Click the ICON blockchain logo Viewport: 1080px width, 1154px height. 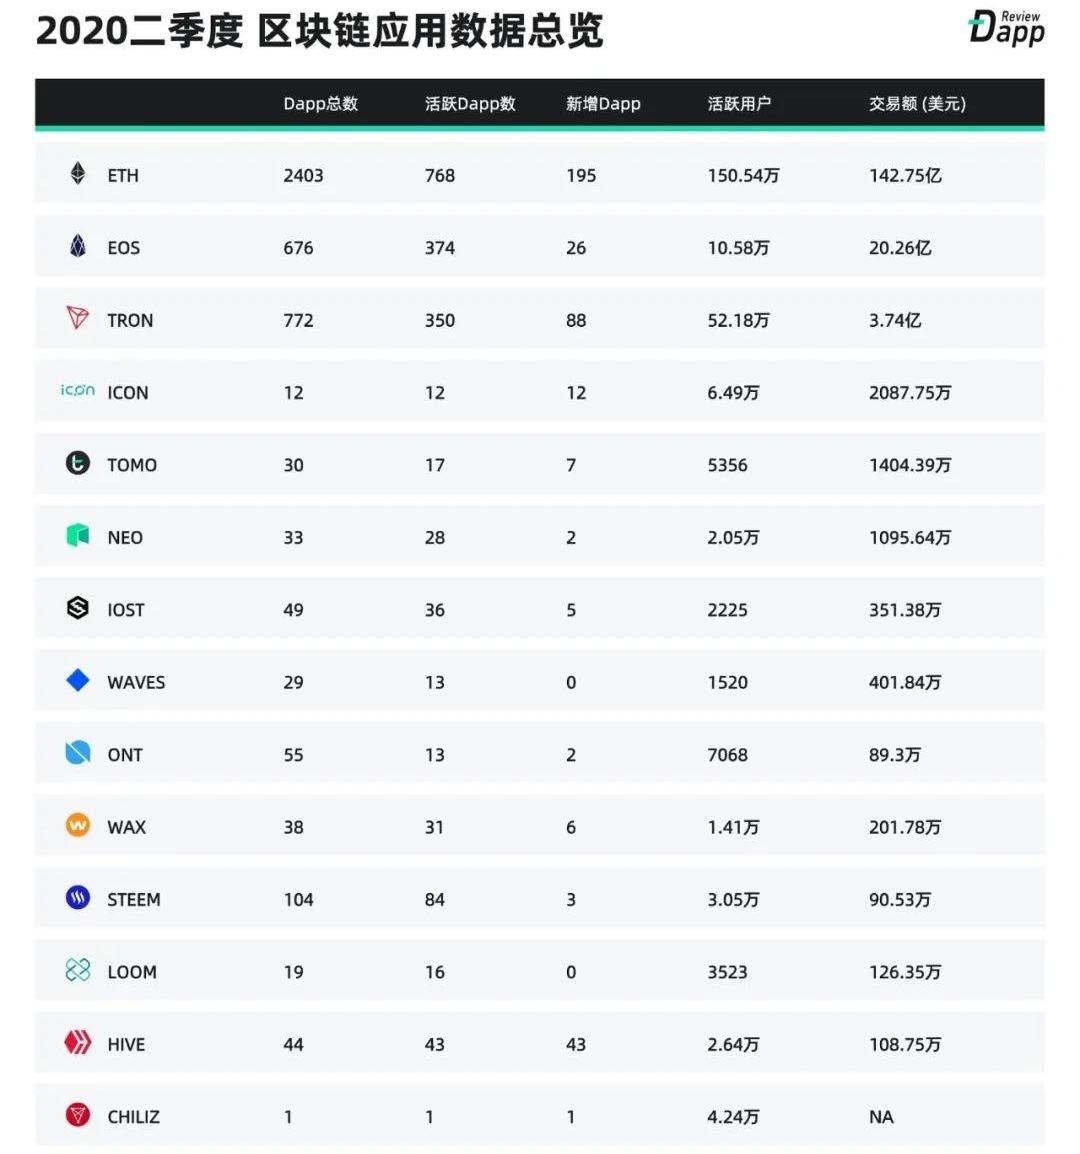click(78, 391)
